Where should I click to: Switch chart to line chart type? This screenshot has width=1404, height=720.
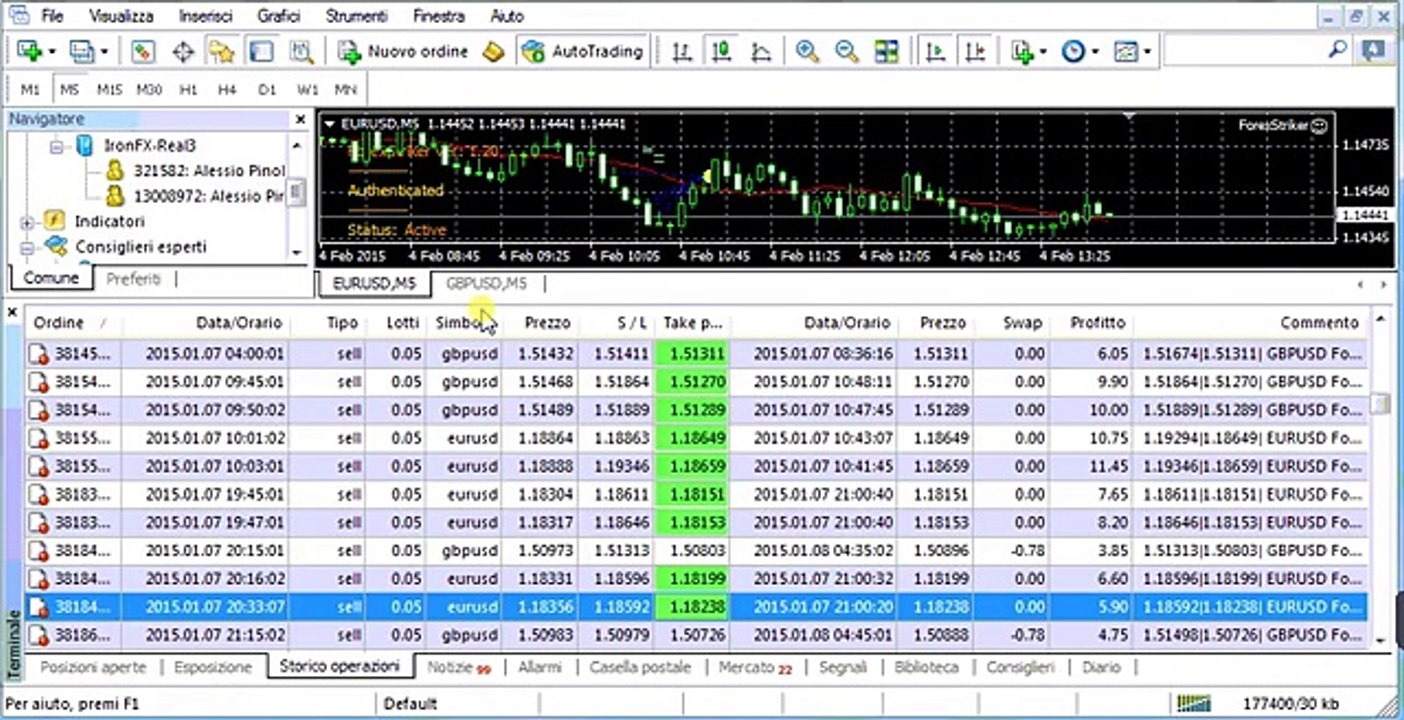click(x=760, y=51)
